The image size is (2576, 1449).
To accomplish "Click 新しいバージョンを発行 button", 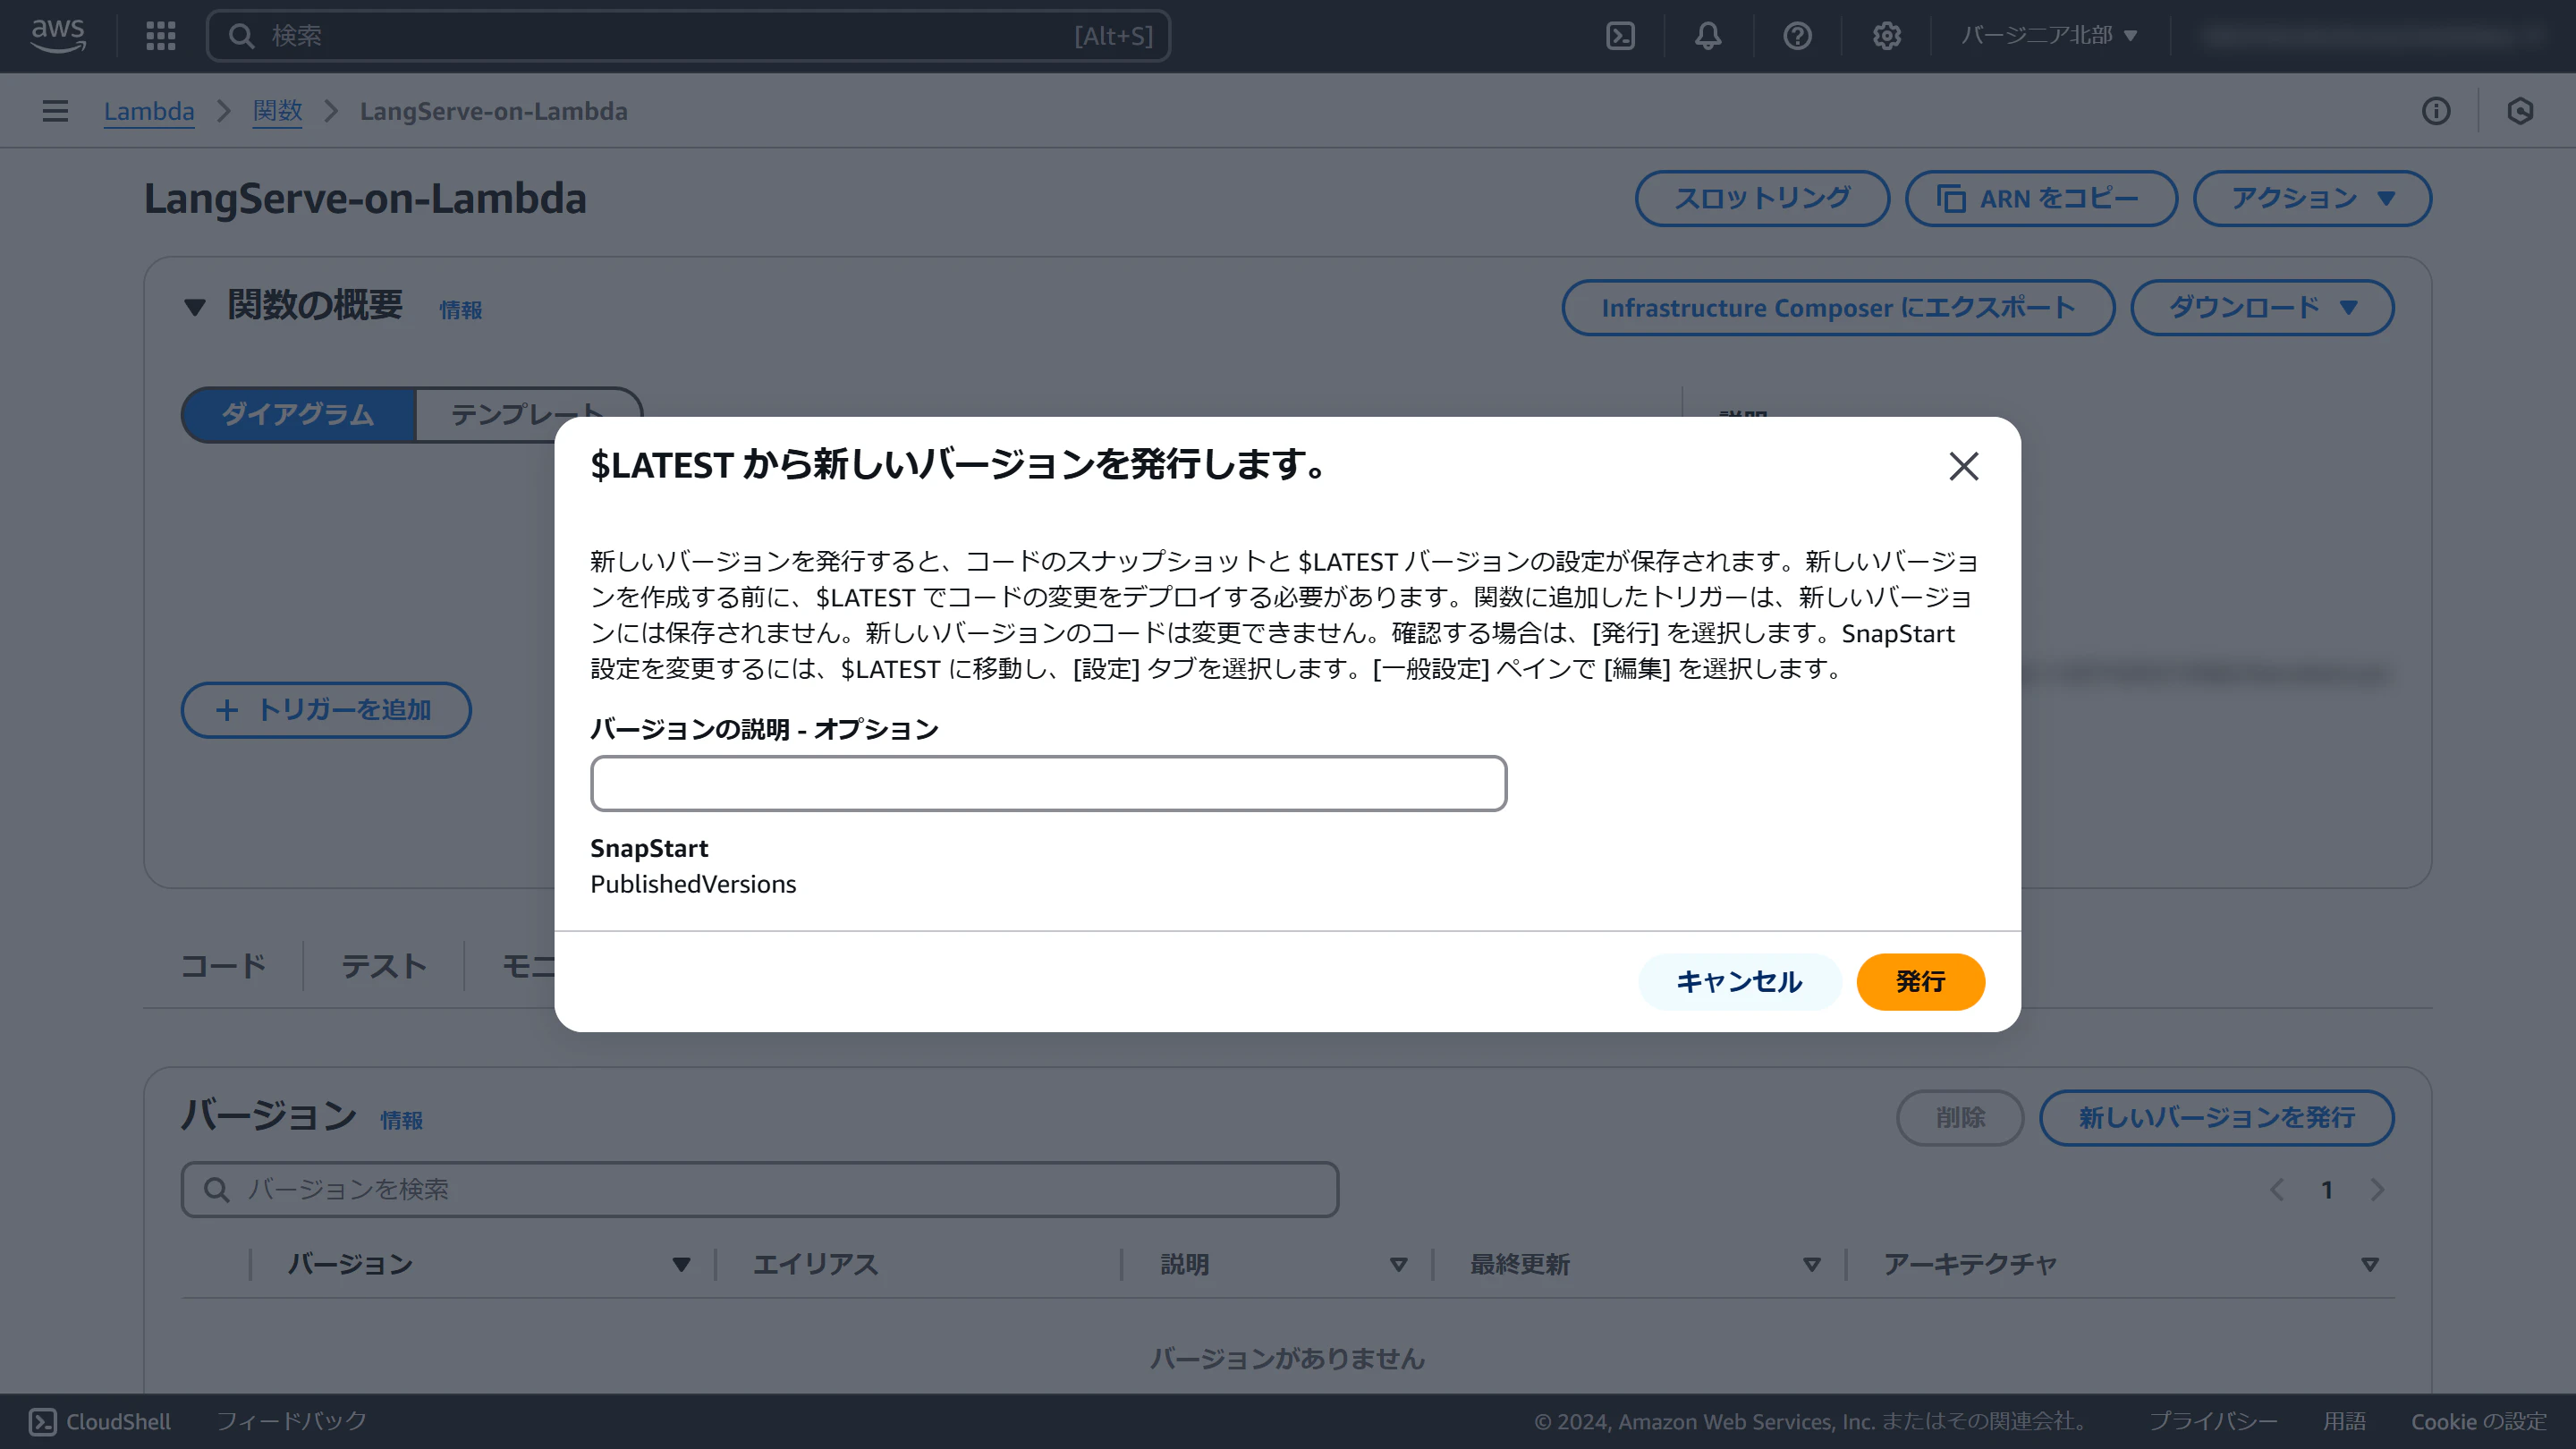I will 2216,1117.
